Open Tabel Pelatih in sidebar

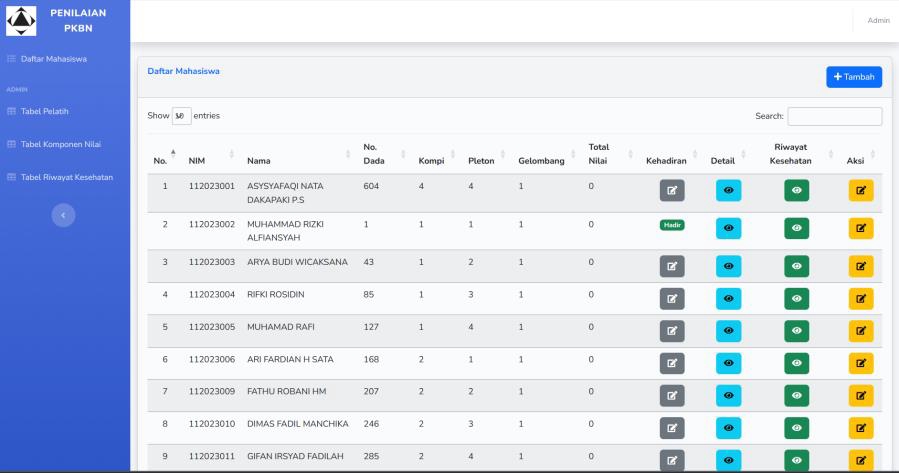click(44, 111)
